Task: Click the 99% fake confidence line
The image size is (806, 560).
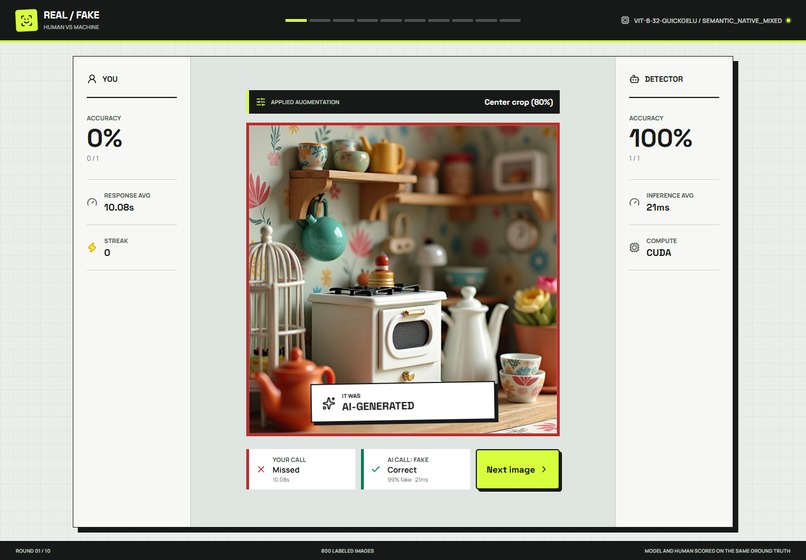Action: point(408,480)
